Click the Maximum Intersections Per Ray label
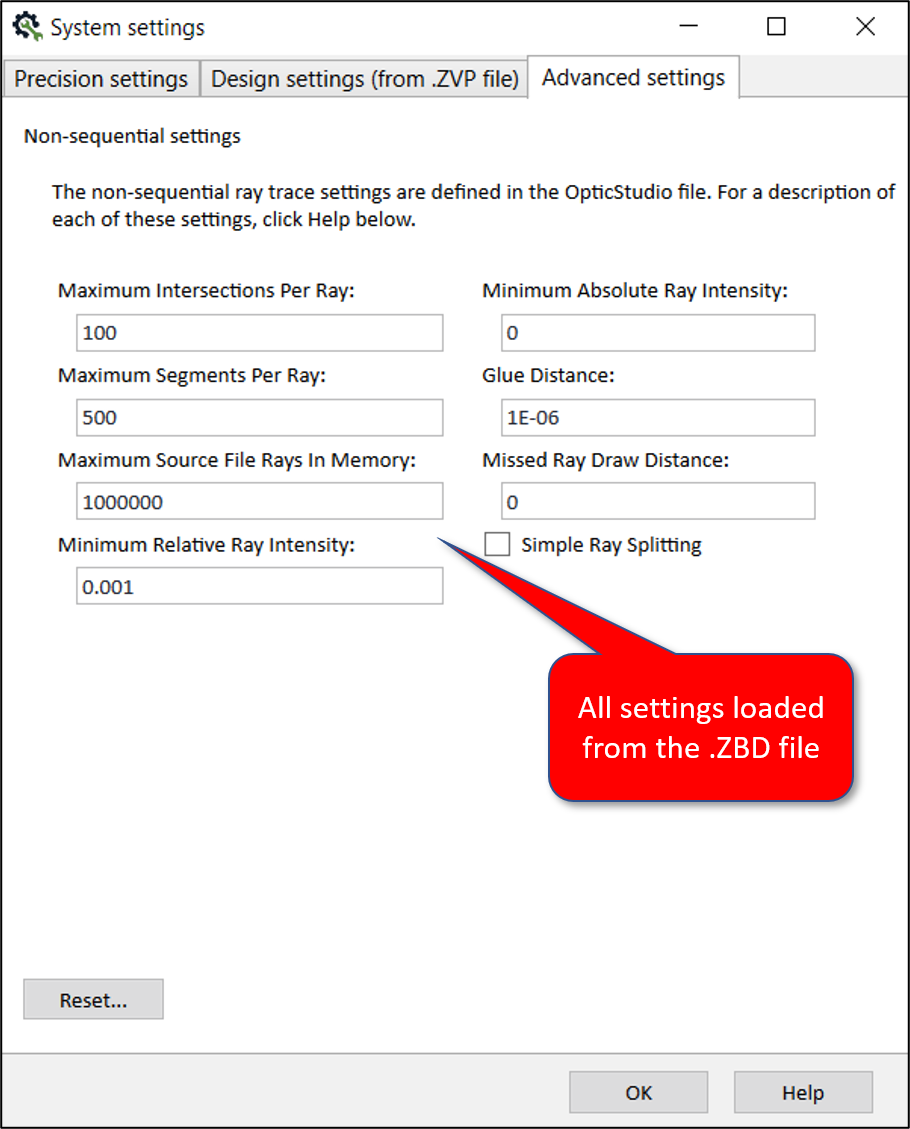Screen dimensions: 910x1129 tap(207, 290)
